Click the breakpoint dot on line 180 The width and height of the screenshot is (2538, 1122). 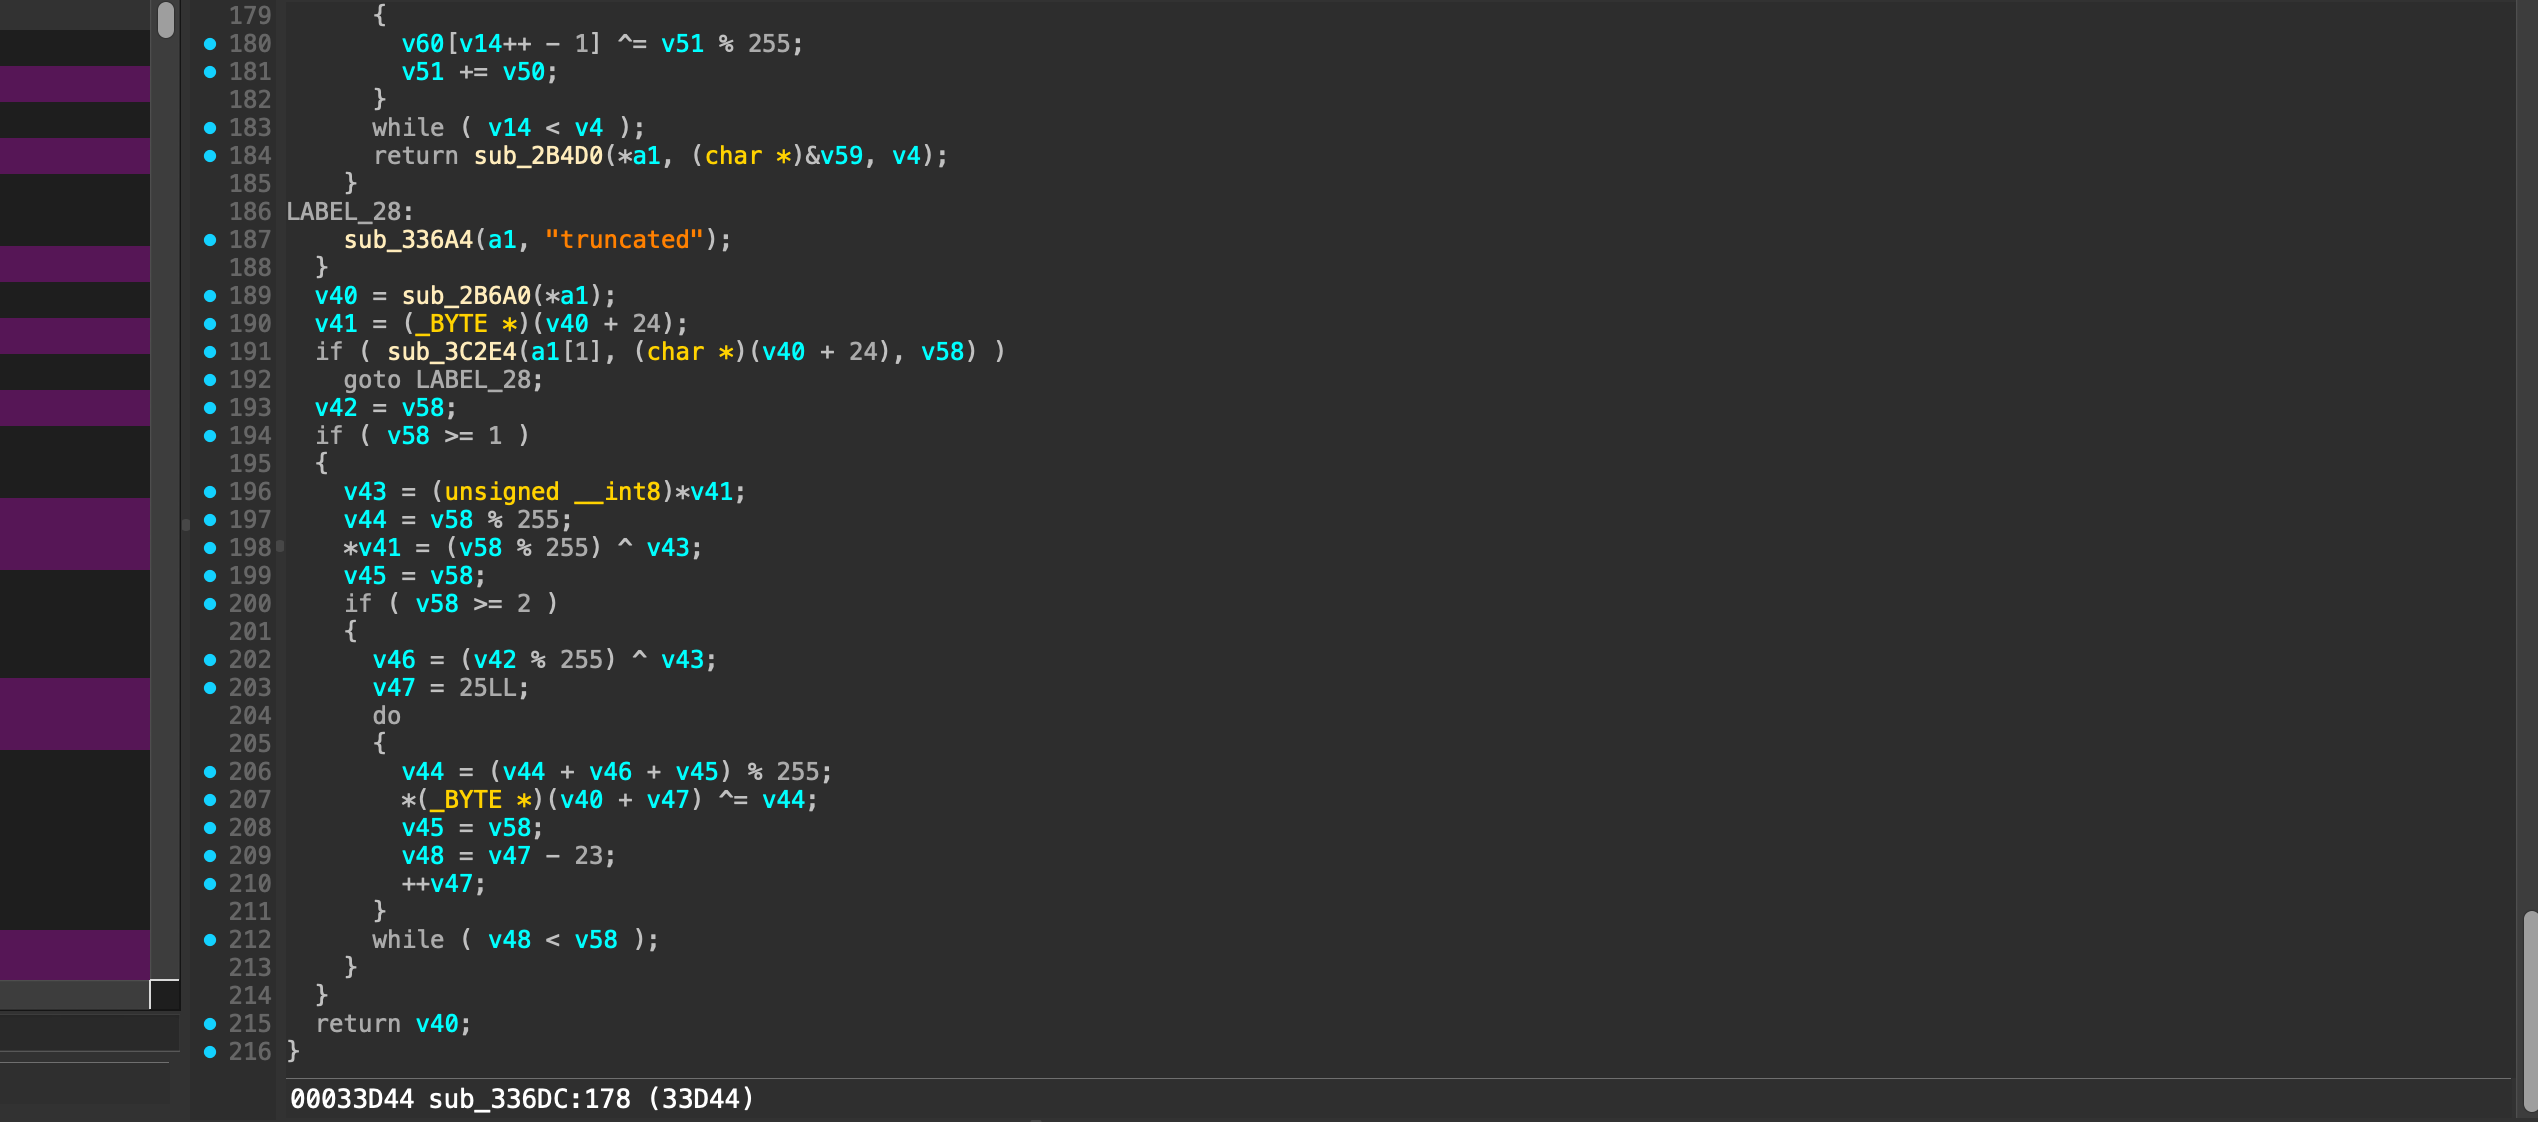(x=210, y=44)
